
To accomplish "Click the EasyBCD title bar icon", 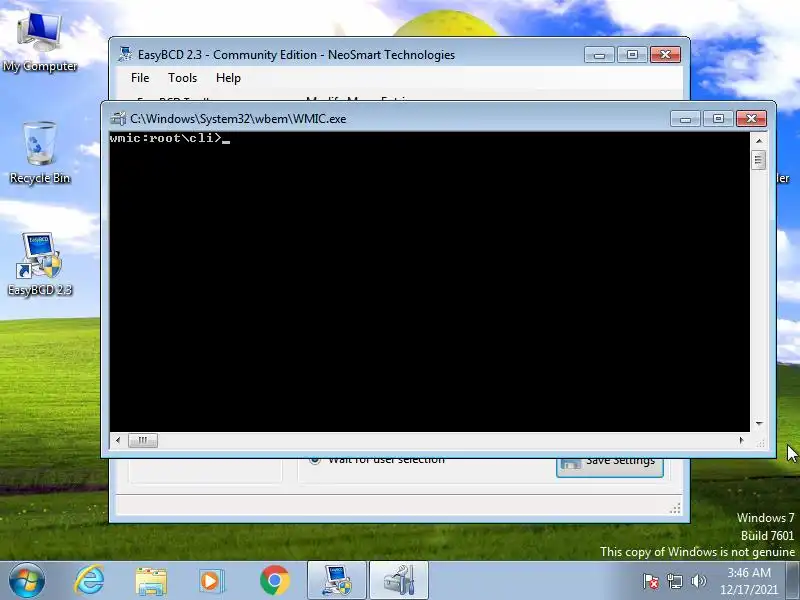I will click(x=125, y=54).
